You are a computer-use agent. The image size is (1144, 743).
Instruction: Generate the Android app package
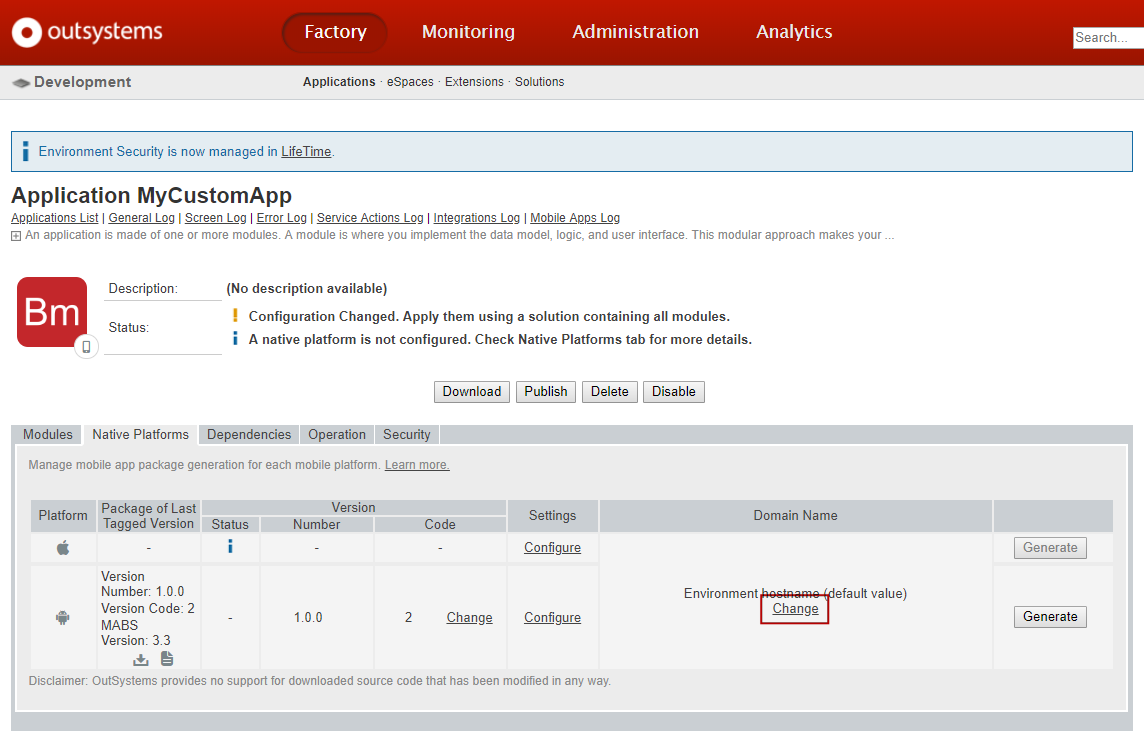coord(1050,617)
